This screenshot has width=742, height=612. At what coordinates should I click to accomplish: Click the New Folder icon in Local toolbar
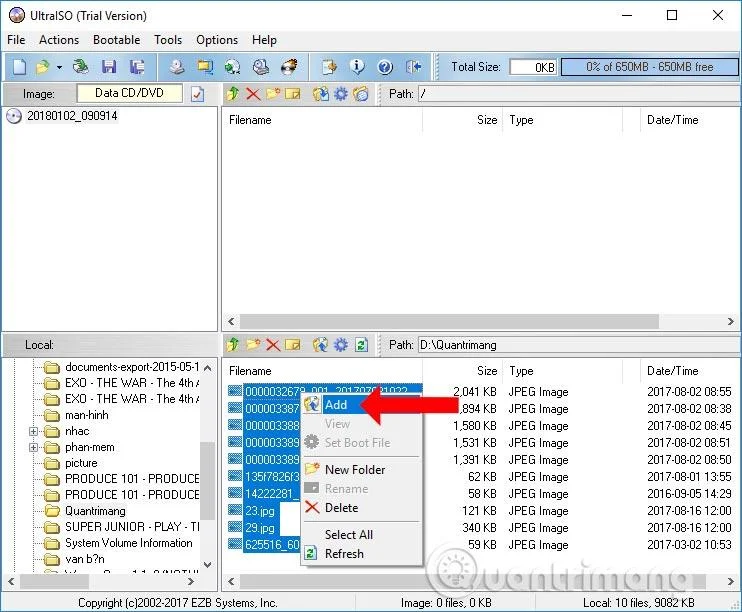(x=253, y=345)
